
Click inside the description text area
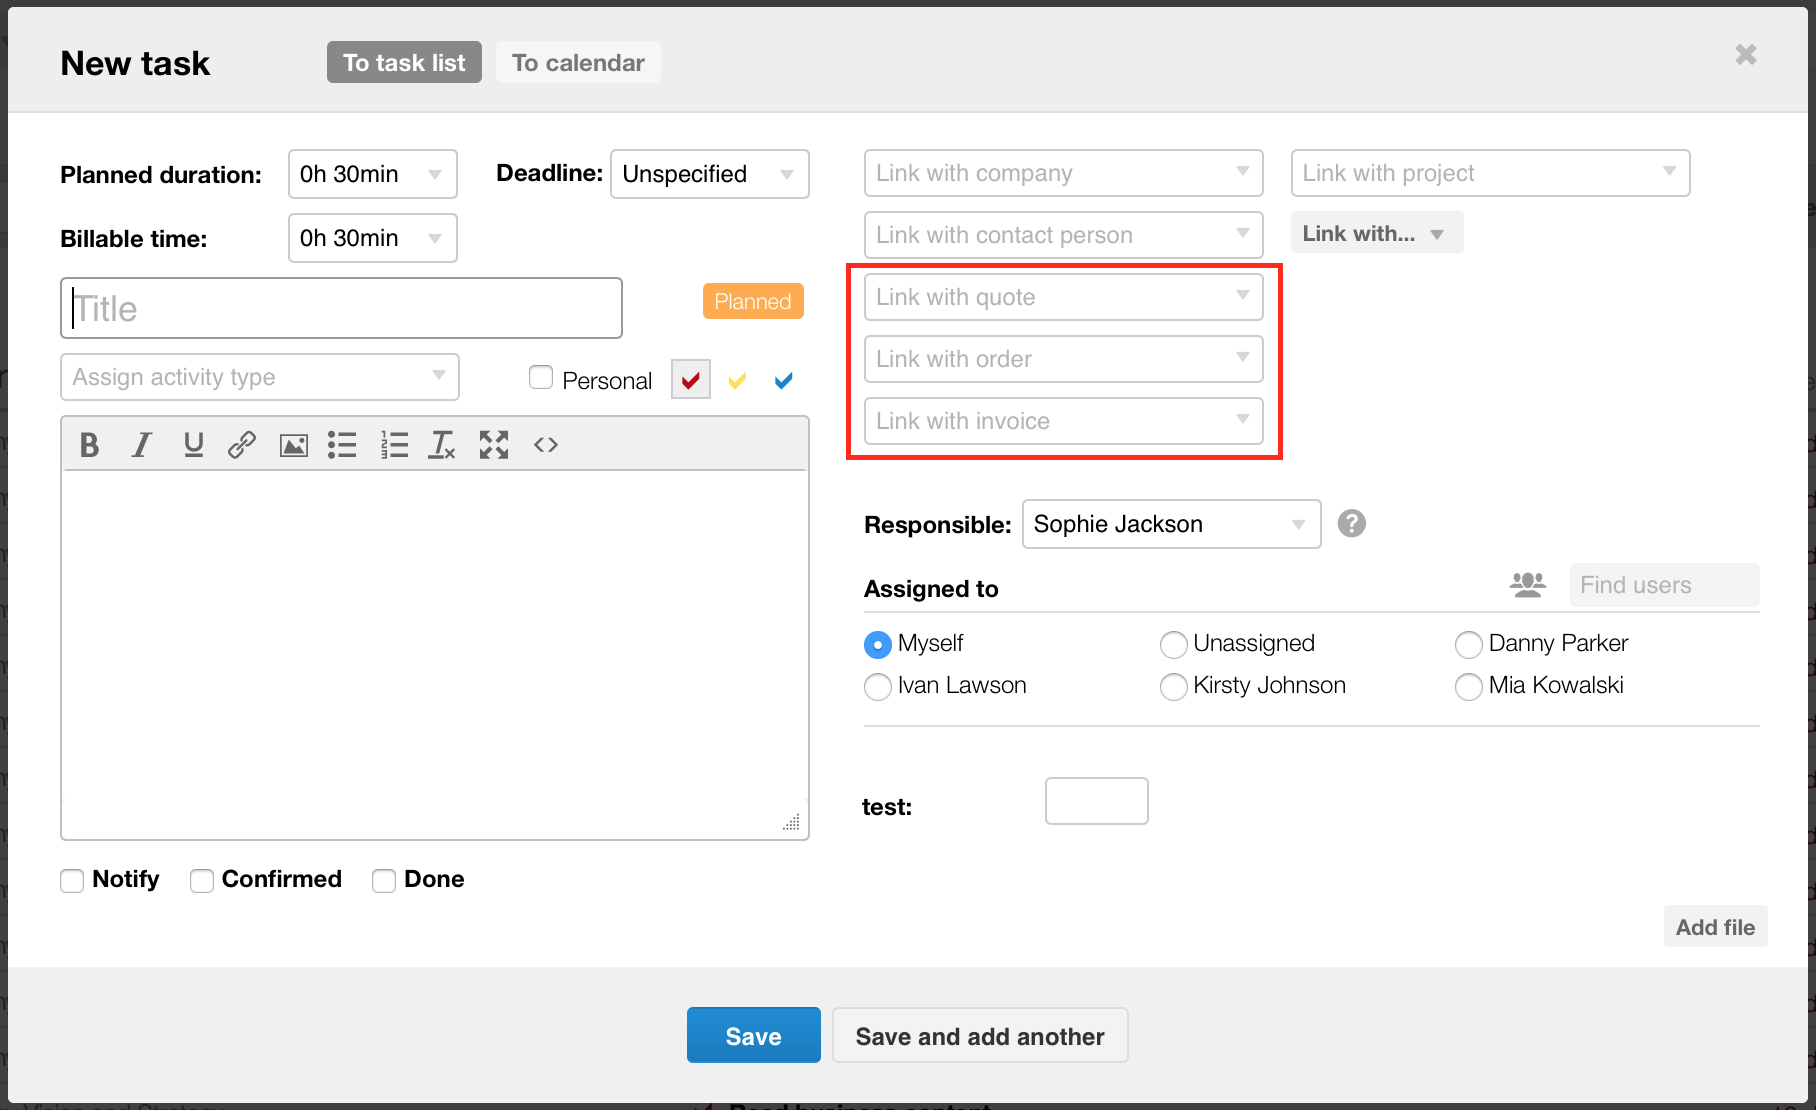(x=435, y=653)
